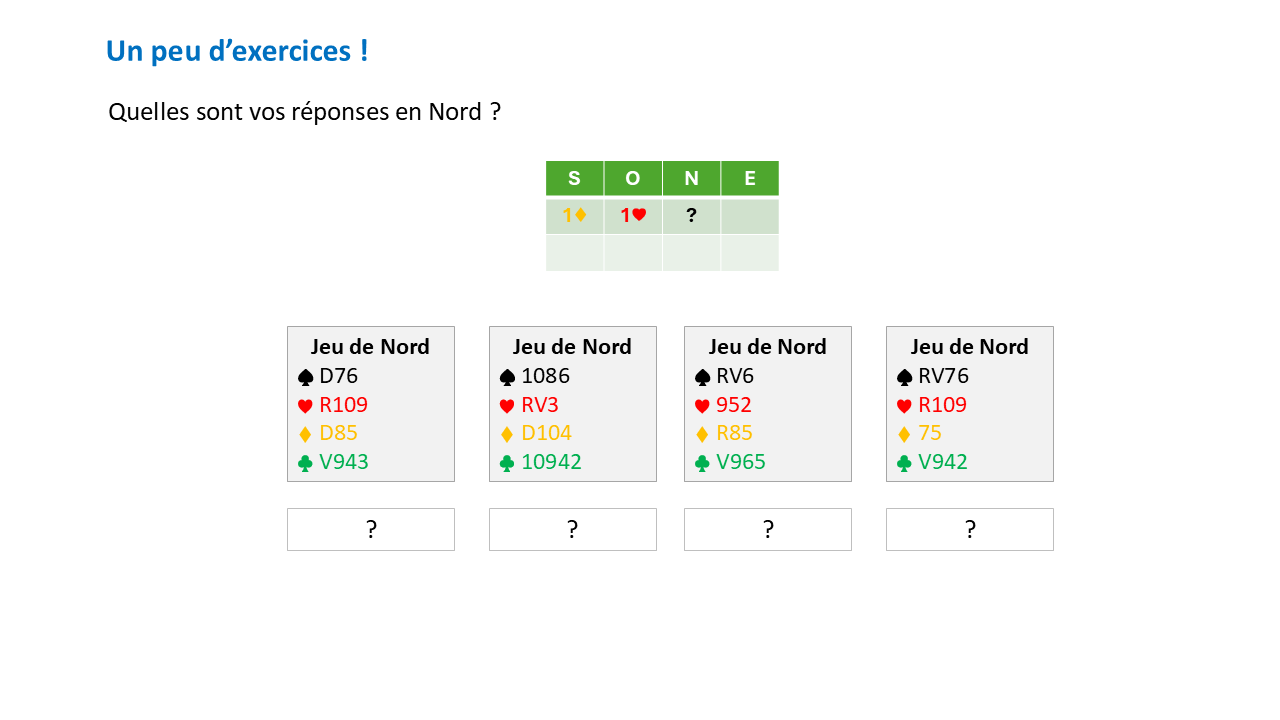The image size is (1280, 720).
Task: Select the E column header in bidding table
Action: tap(750, 179)
